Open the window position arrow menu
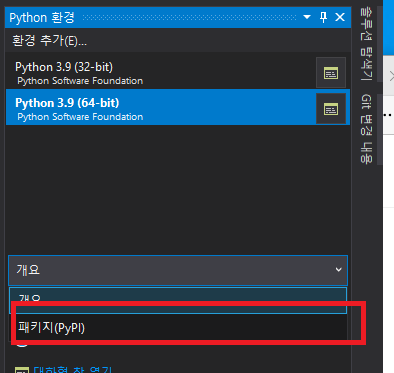 [x=307, y=17]
